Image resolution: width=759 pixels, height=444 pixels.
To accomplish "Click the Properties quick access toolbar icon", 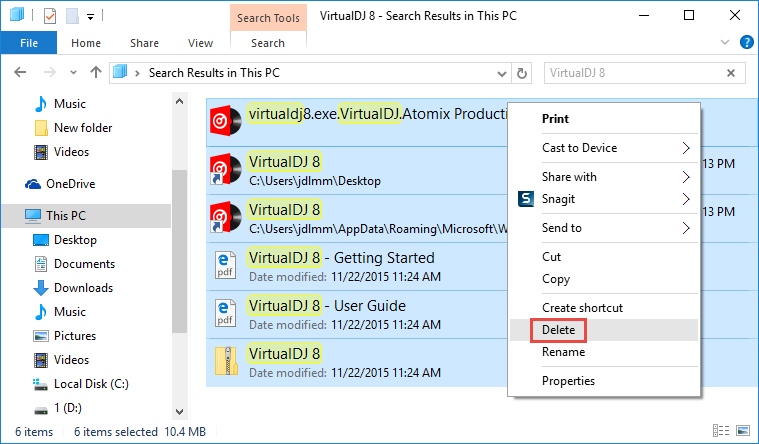I will 50,16.
